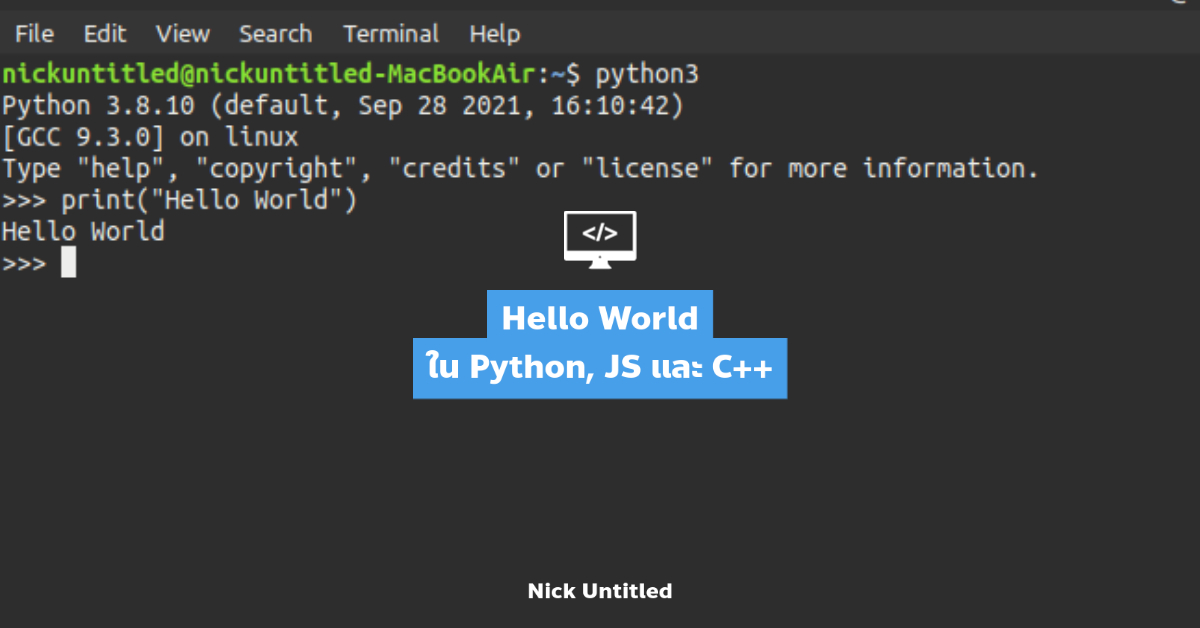Click the Python, JS, C++ subtitle banner
Viewport: 1200px width, 628px height.
(600, 368)
